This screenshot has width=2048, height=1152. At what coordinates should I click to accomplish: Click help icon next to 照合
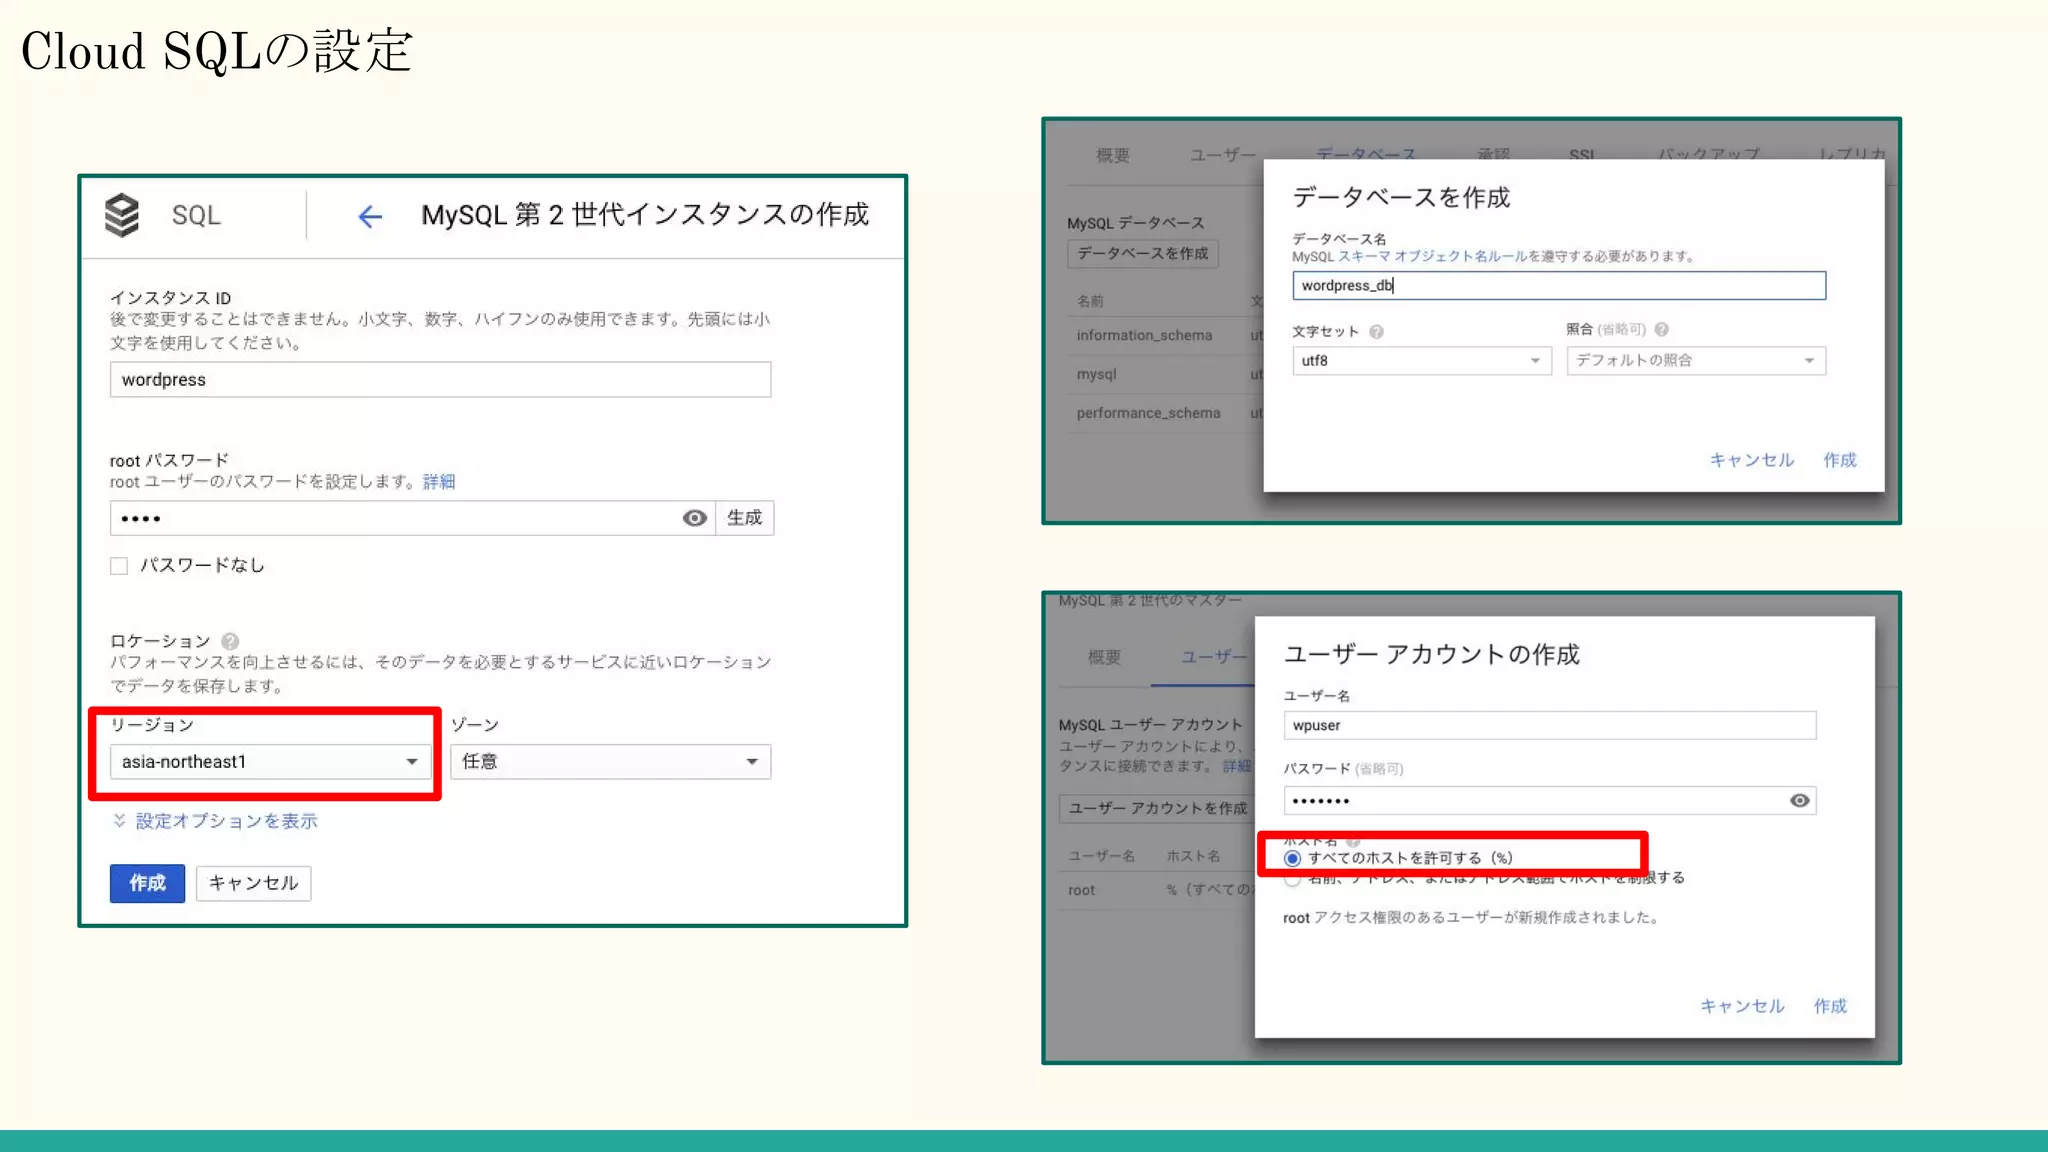pyautogui.click(x=1661, y=329)
